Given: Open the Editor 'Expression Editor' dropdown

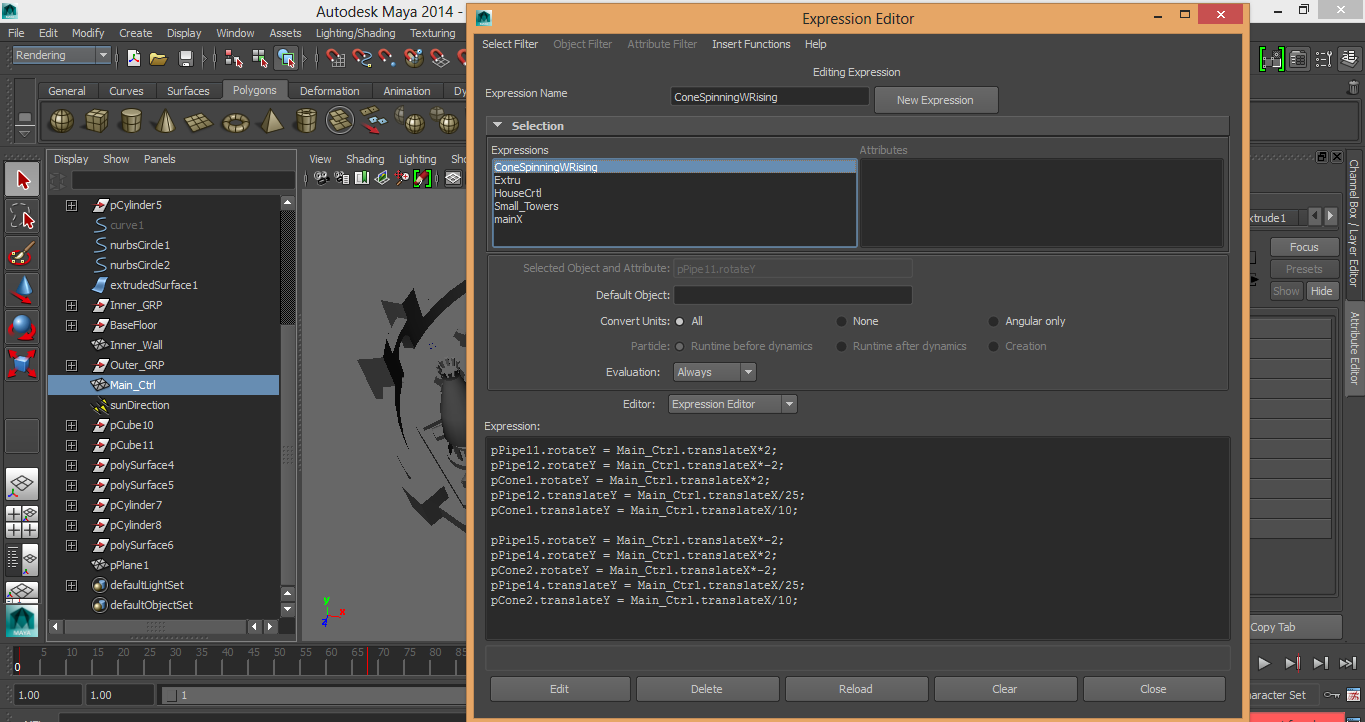Looking at the screenshot, I should 733,404.
